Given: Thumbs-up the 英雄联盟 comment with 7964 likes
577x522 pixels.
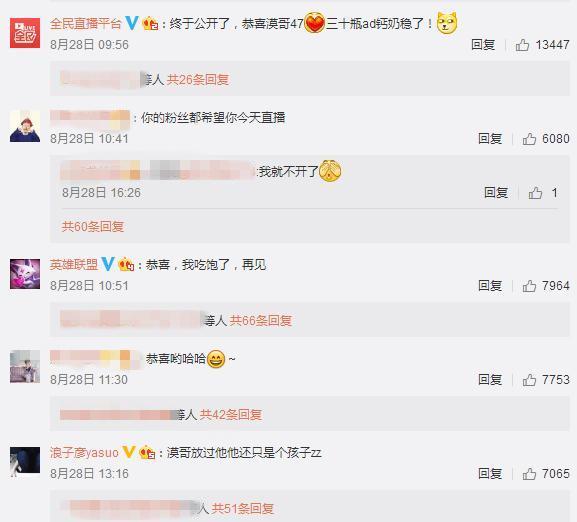Looking at the screenshot, I should tap(529, 286).
